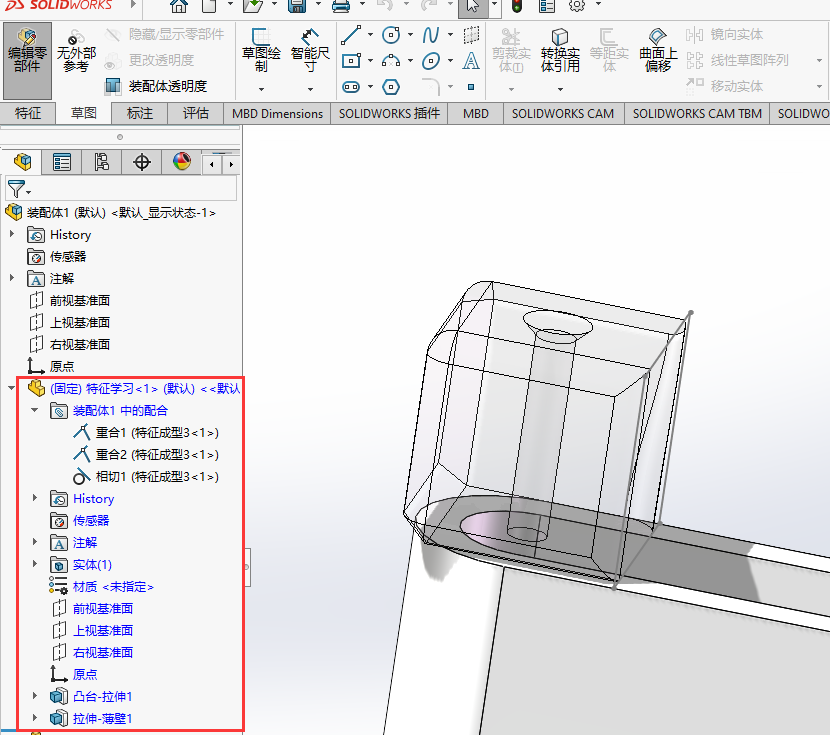Screen dimensions: 830x735
Task: Select mate 重合2 (特征成型3<1>)
Action: click(x=146, y=455)
